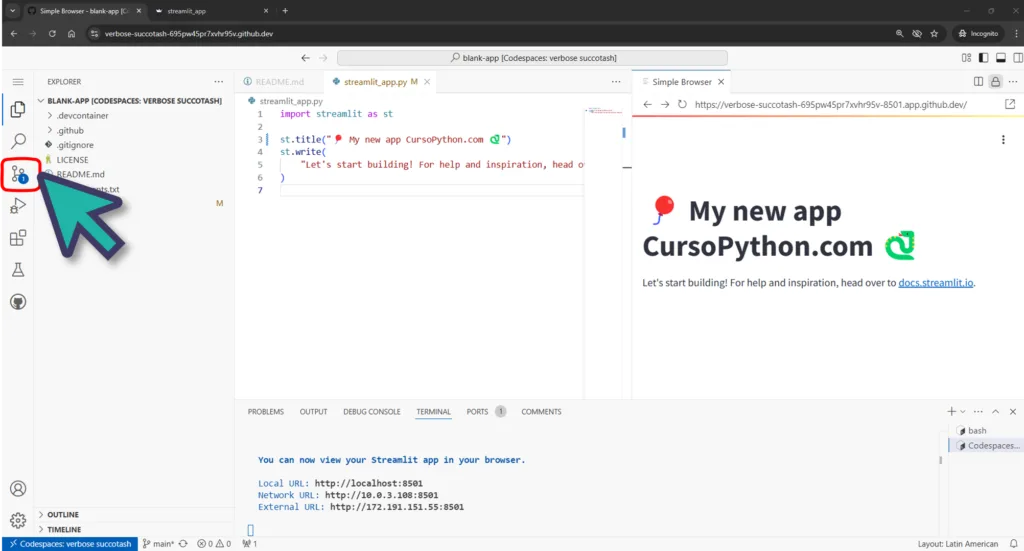The width and height of the screenshot is (1024, 551).
Task: Create a new terminal with plus icon
Action: (x=952, y=411)
